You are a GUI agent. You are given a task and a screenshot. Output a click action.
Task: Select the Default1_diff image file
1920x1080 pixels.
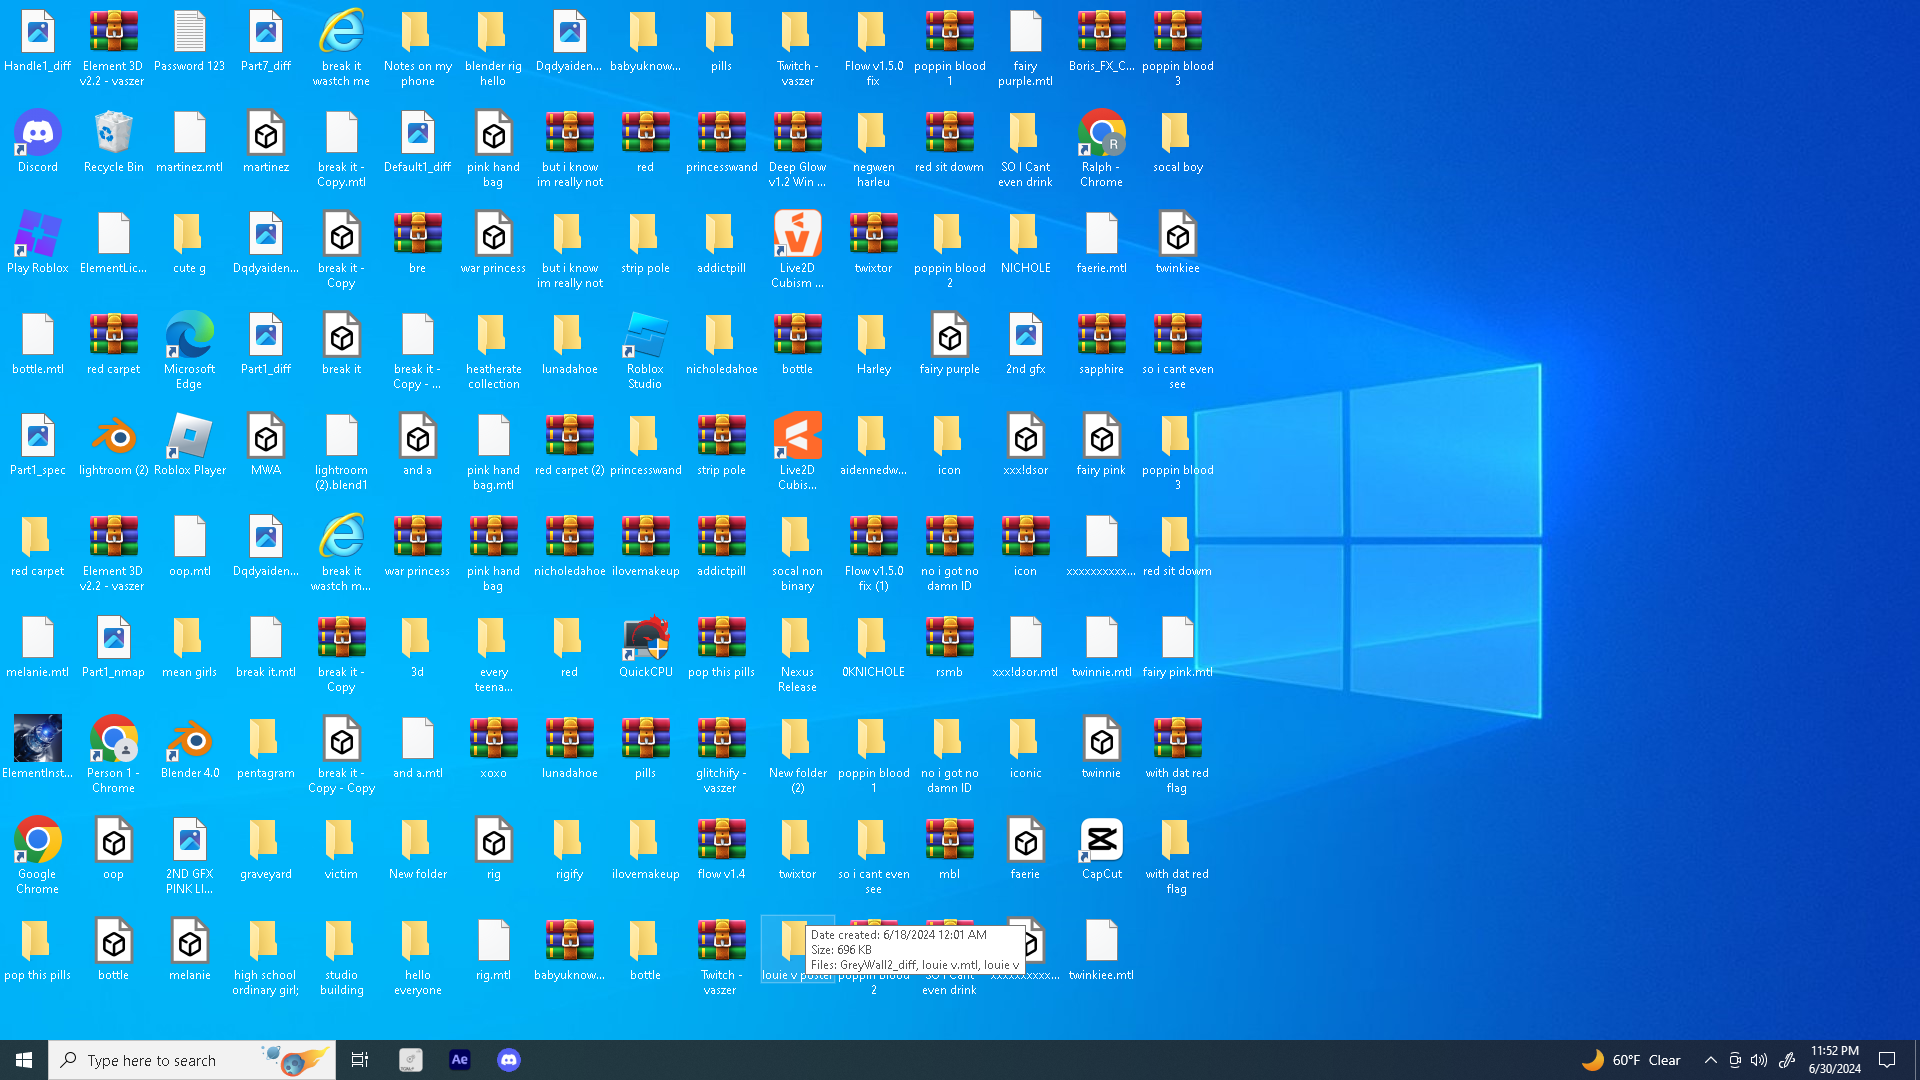[x=418, y=143]
